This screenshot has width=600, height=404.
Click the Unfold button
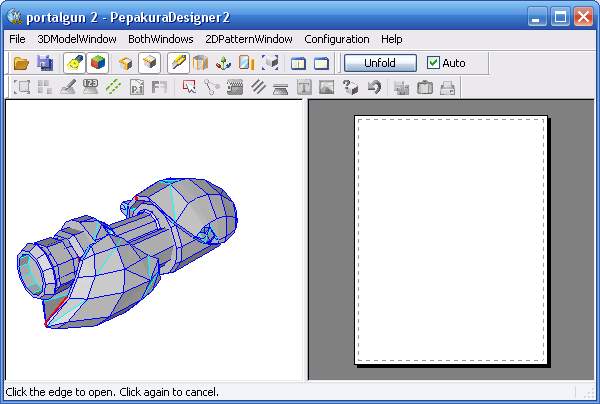click(x=380, y=63)
